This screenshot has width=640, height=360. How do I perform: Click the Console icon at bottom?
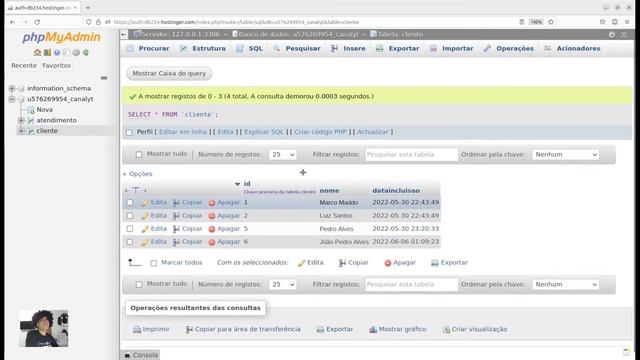point(127,355)
